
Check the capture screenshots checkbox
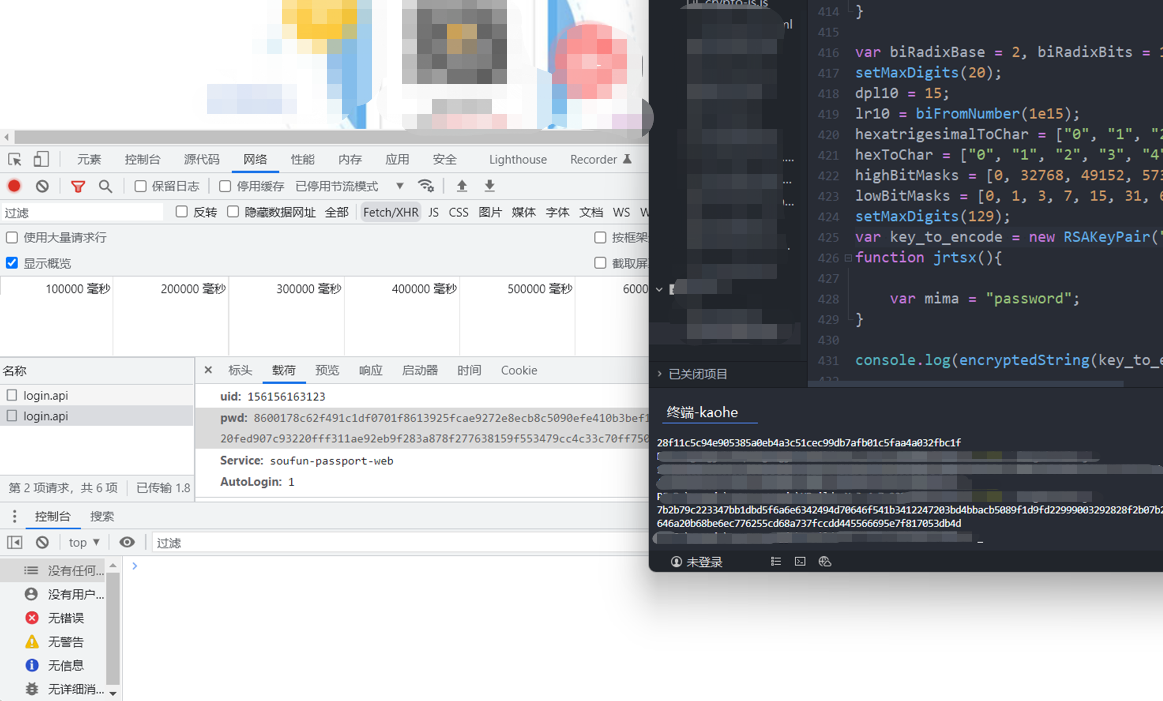[x=600, y=263]
